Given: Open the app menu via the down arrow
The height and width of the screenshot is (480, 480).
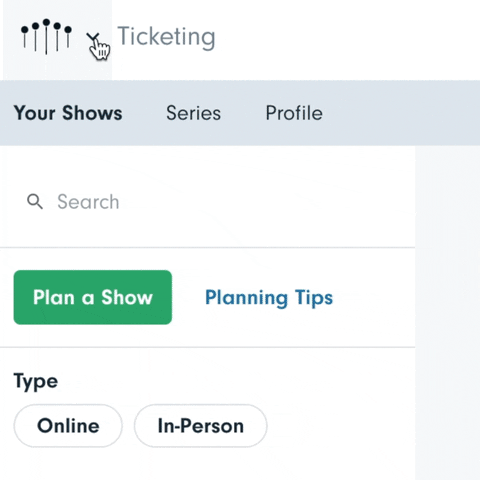Looking at the screenshot, I should (93, 37).
